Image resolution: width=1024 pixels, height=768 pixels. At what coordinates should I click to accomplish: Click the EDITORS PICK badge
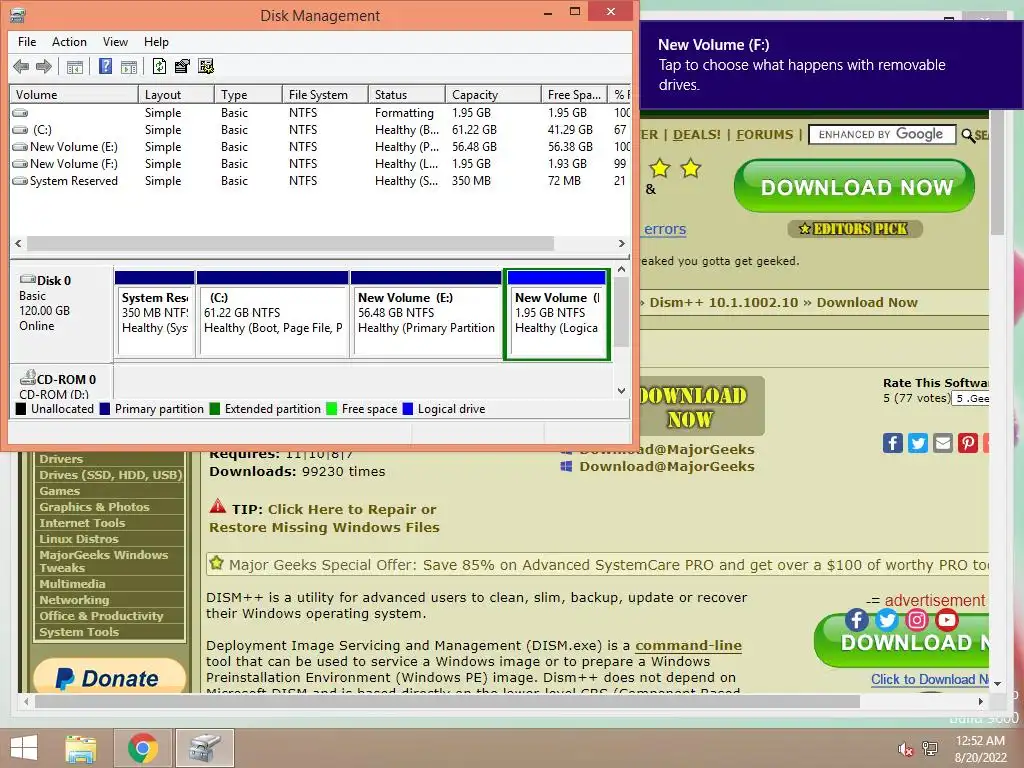(x=855, y=229)
